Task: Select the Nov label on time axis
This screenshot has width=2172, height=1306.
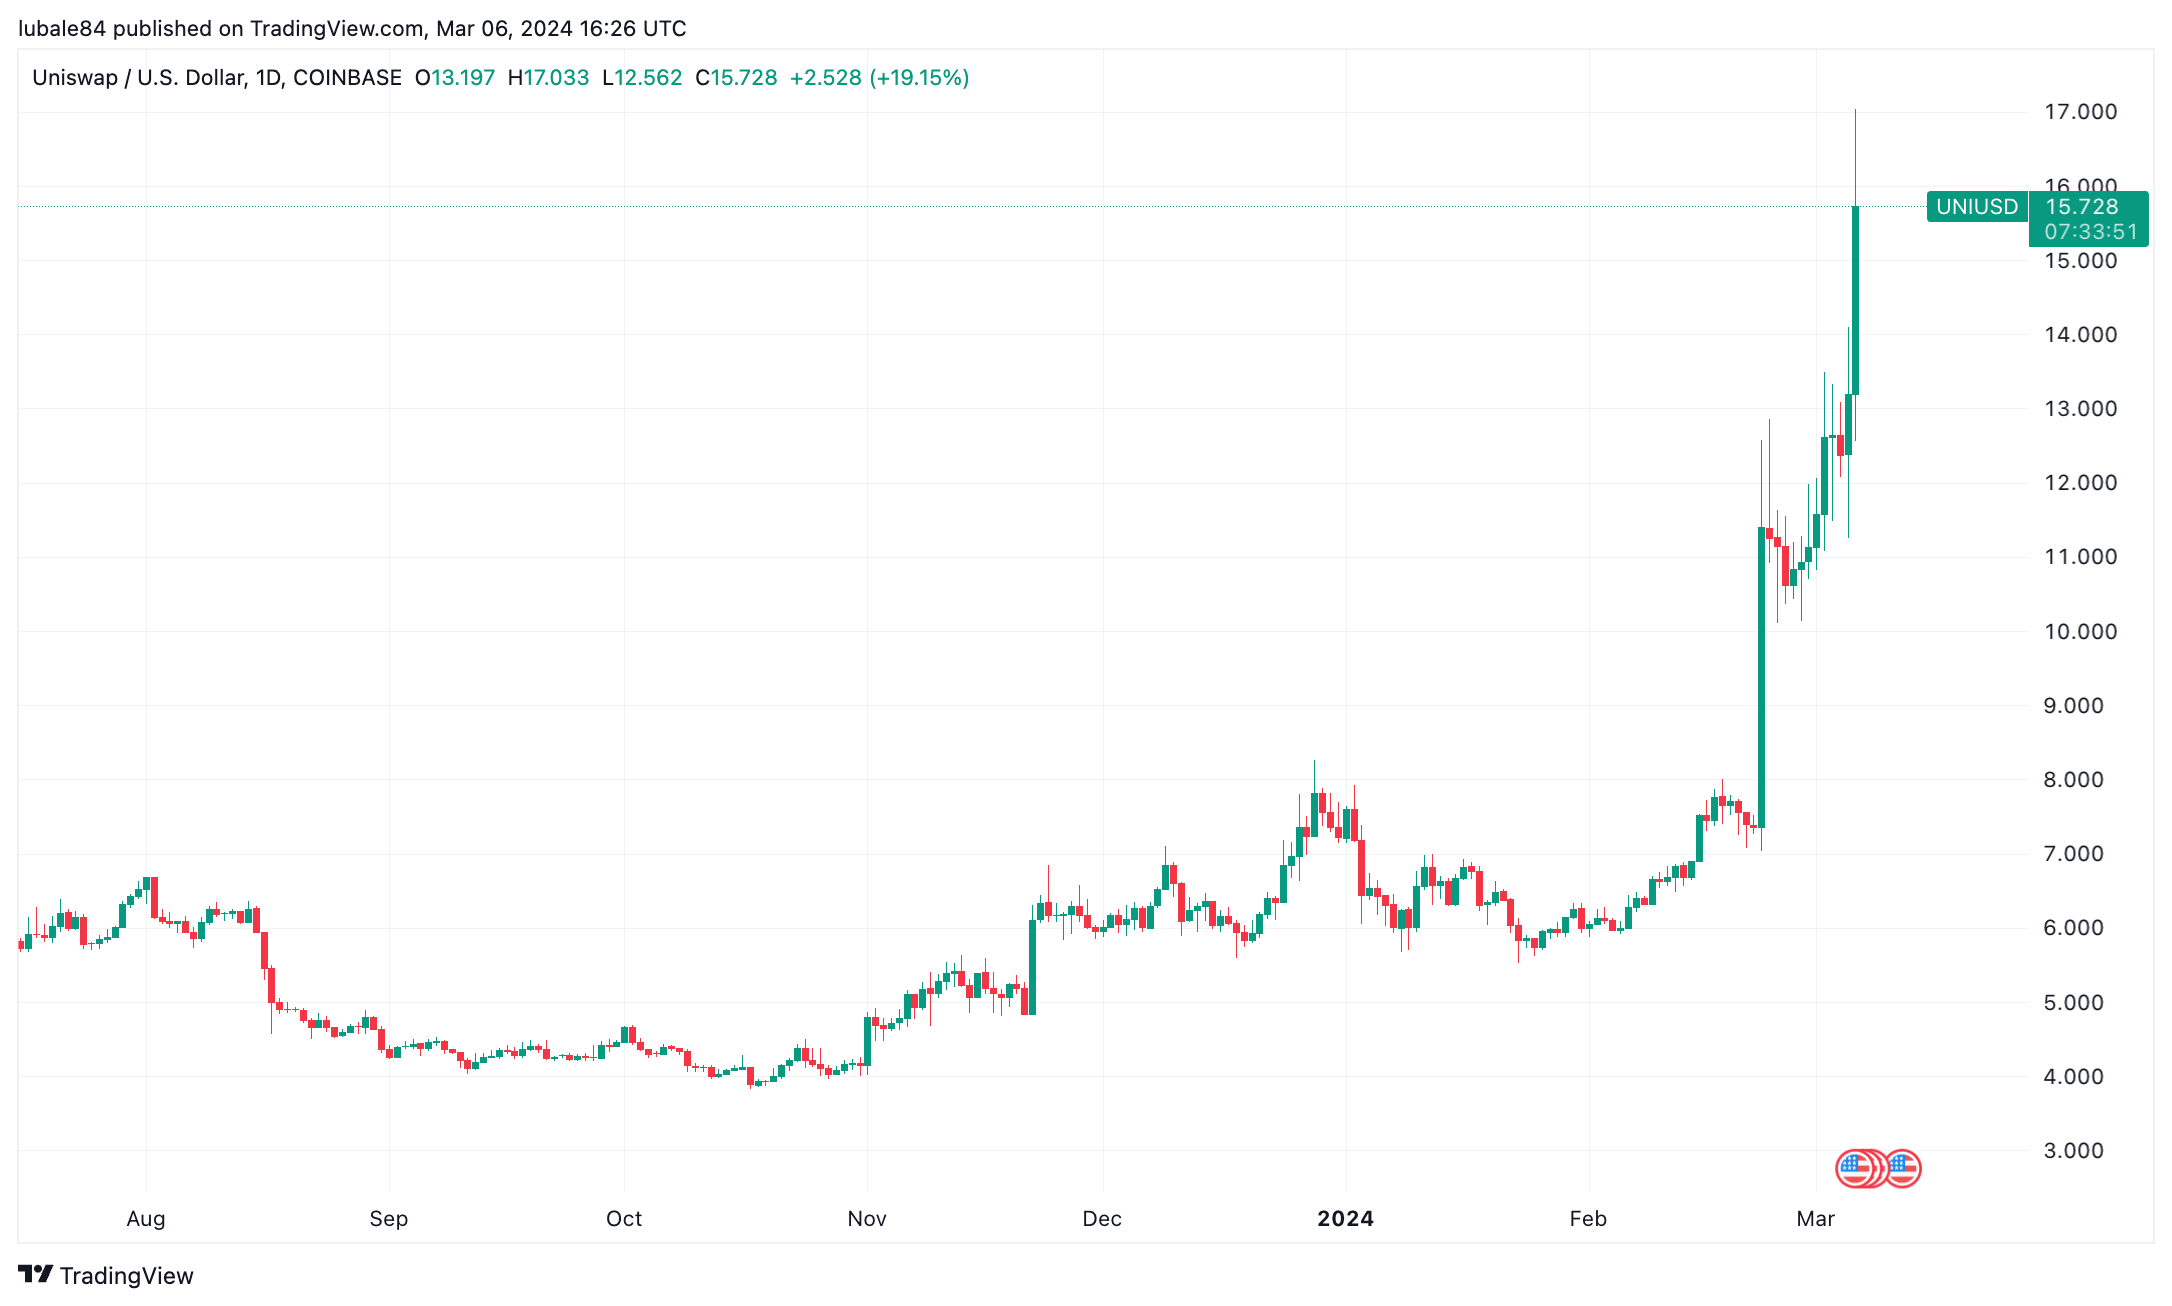Action: [x=866, y=1218]
